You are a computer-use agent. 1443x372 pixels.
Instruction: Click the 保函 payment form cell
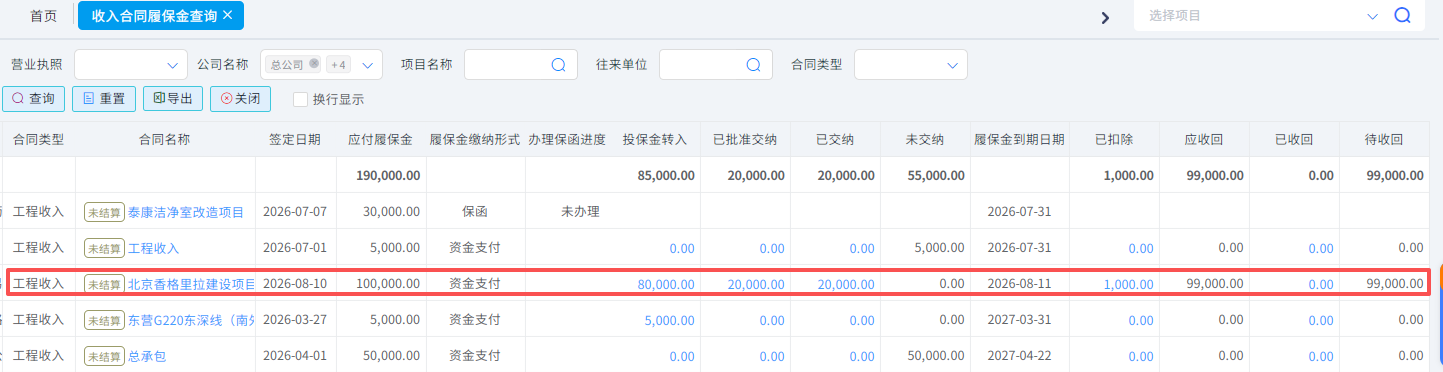click(x=475, y=212)
